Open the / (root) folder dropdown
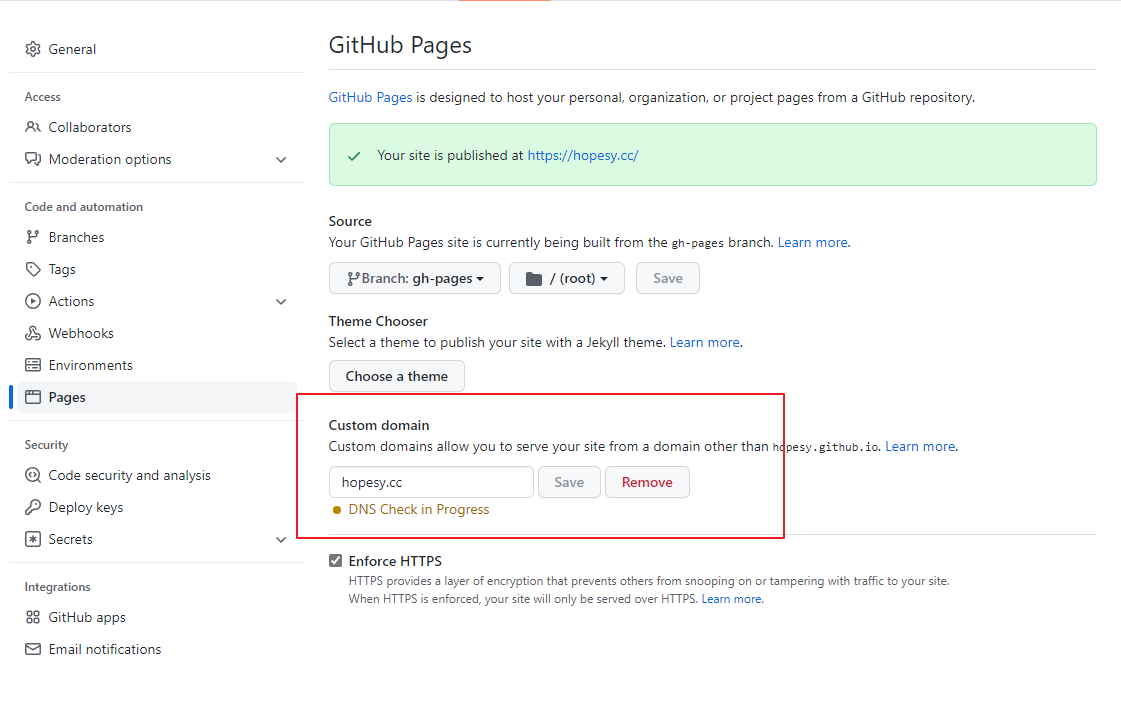Screen dimensions: 1121x701 566,278
